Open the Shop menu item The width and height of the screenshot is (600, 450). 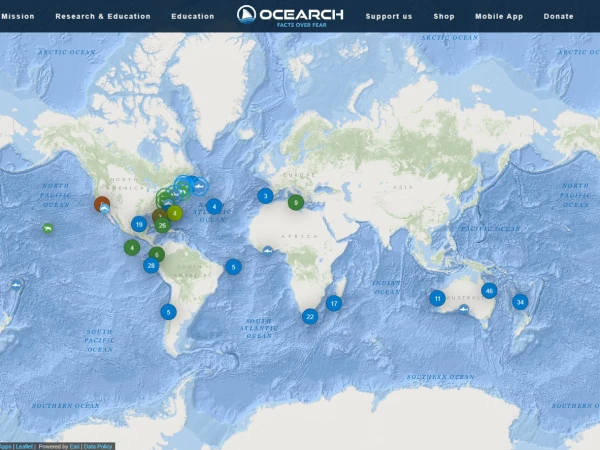pyautogui.click(x=444, y=16)
